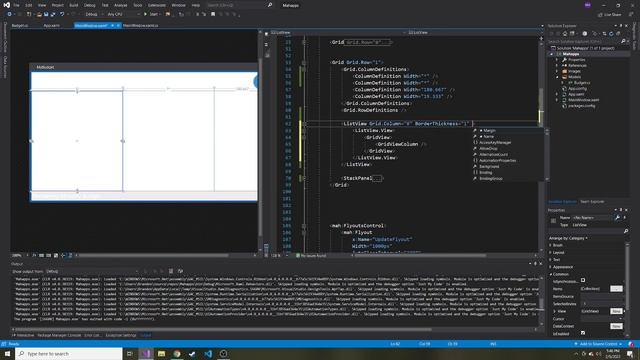Open the Any CPU platform dropdown
Screen dimensions: 640x360
(x=124, y=14)
